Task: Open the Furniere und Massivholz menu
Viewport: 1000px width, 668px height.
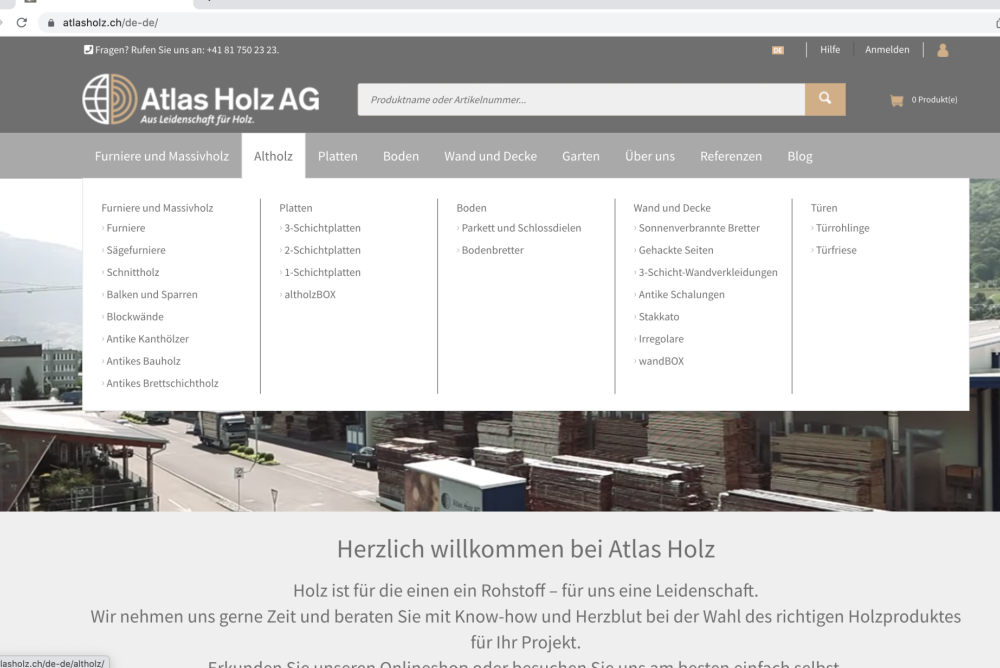Action: click(162, 156)
